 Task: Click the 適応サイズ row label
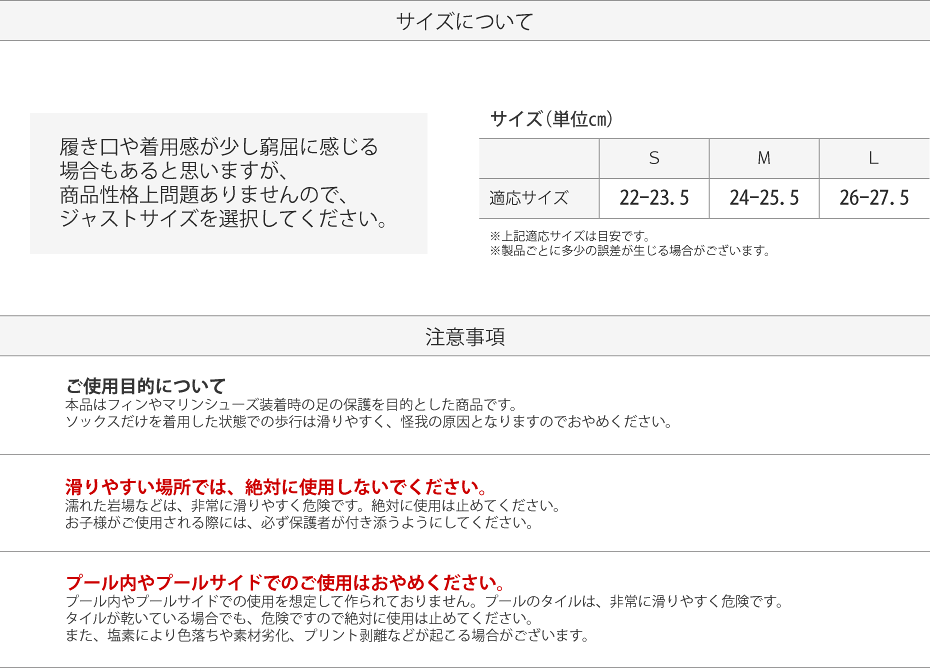529,198
